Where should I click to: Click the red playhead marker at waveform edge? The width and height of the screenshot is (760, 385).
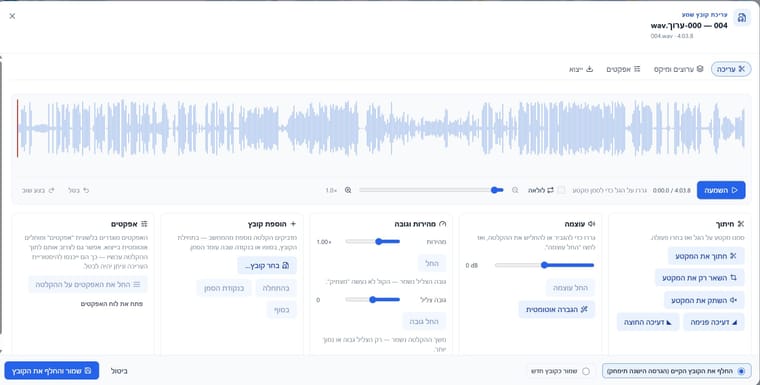(17, 128)
